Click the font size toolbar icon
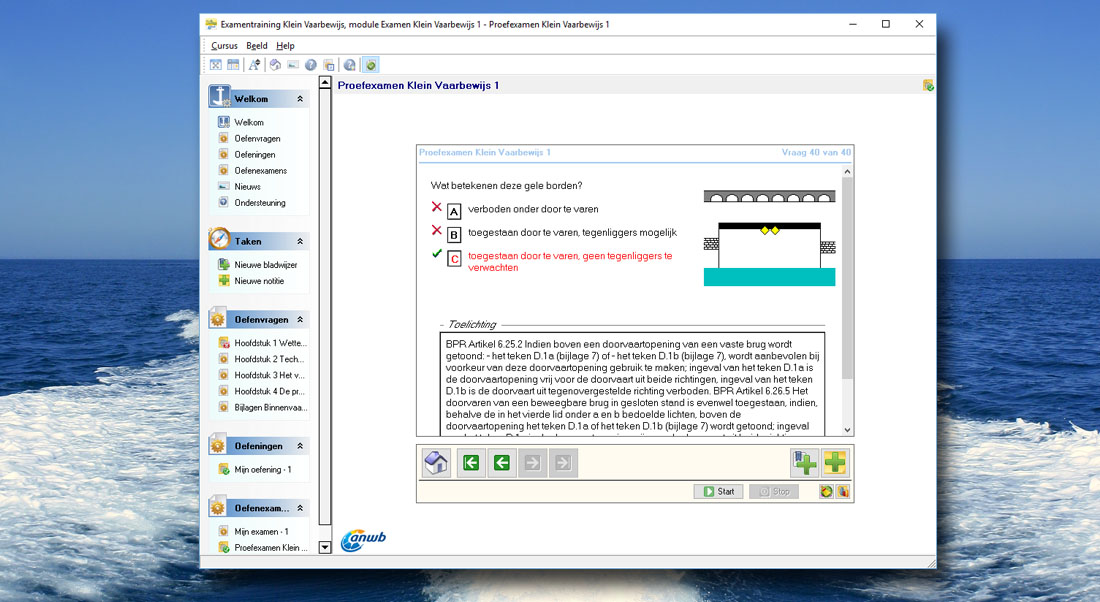1100x602 pixels. tap(255, 65)
